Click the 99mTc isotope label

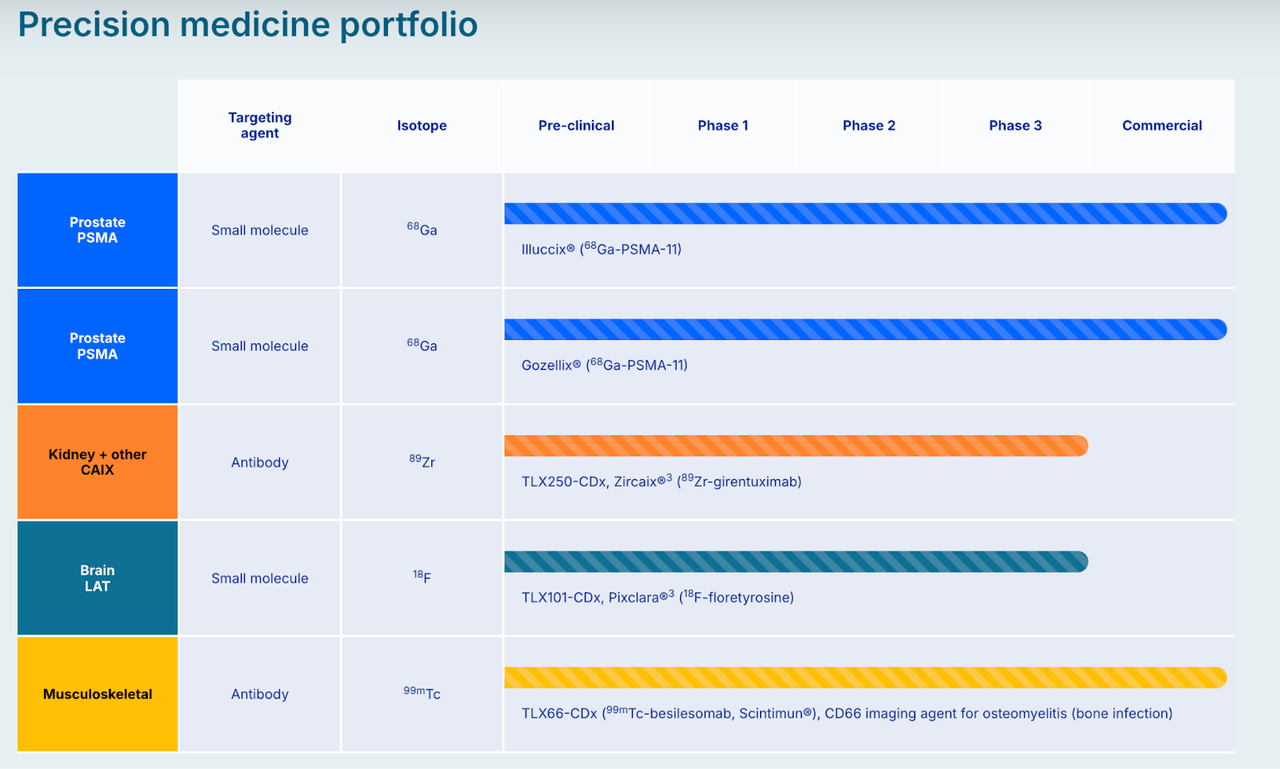421,693
